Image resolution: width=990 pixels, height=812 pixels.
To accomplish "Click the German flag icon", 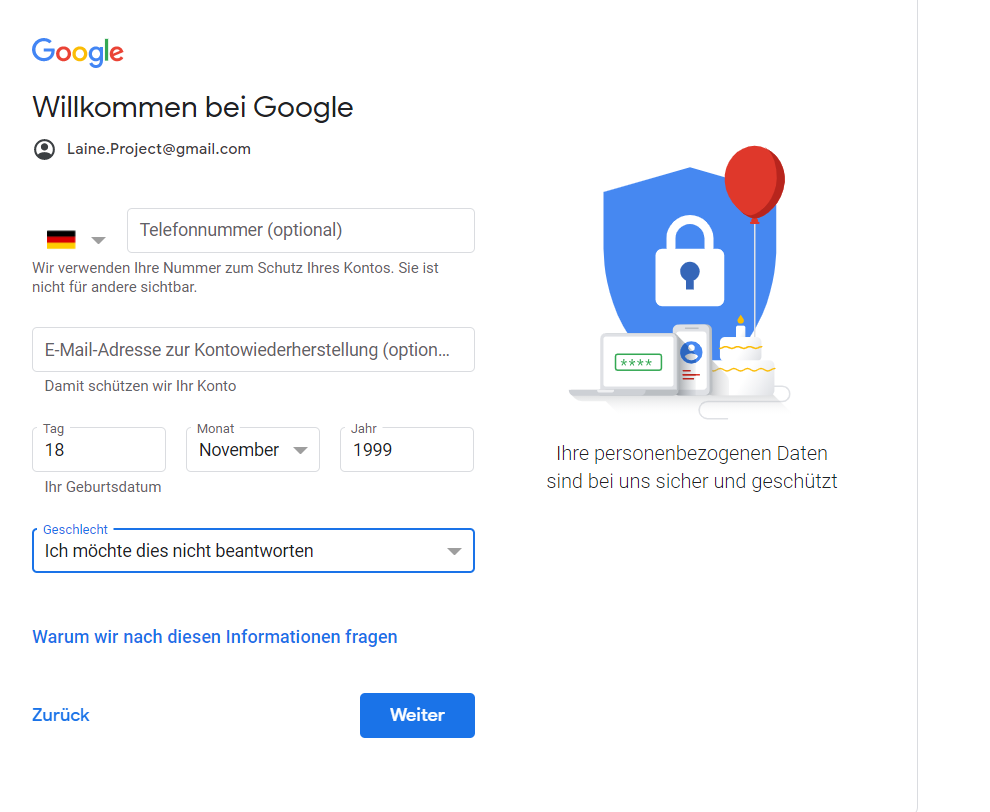I will tap(61, 239).
